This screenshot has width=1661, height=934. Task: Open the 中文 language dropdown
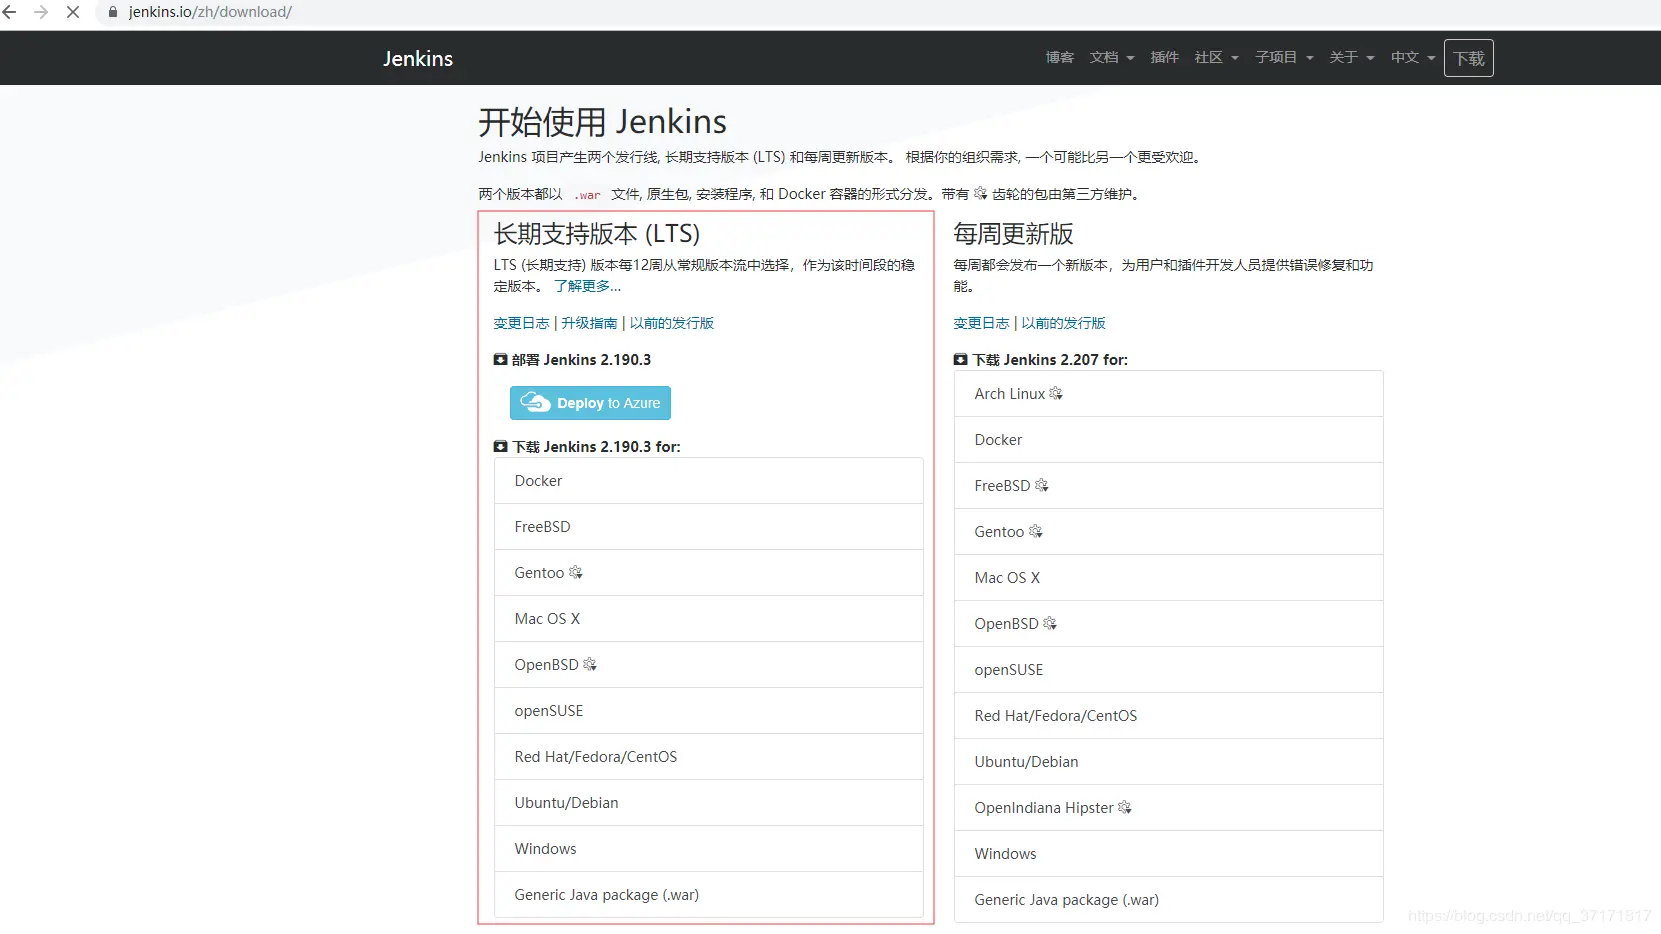(x=1413, y=58)
